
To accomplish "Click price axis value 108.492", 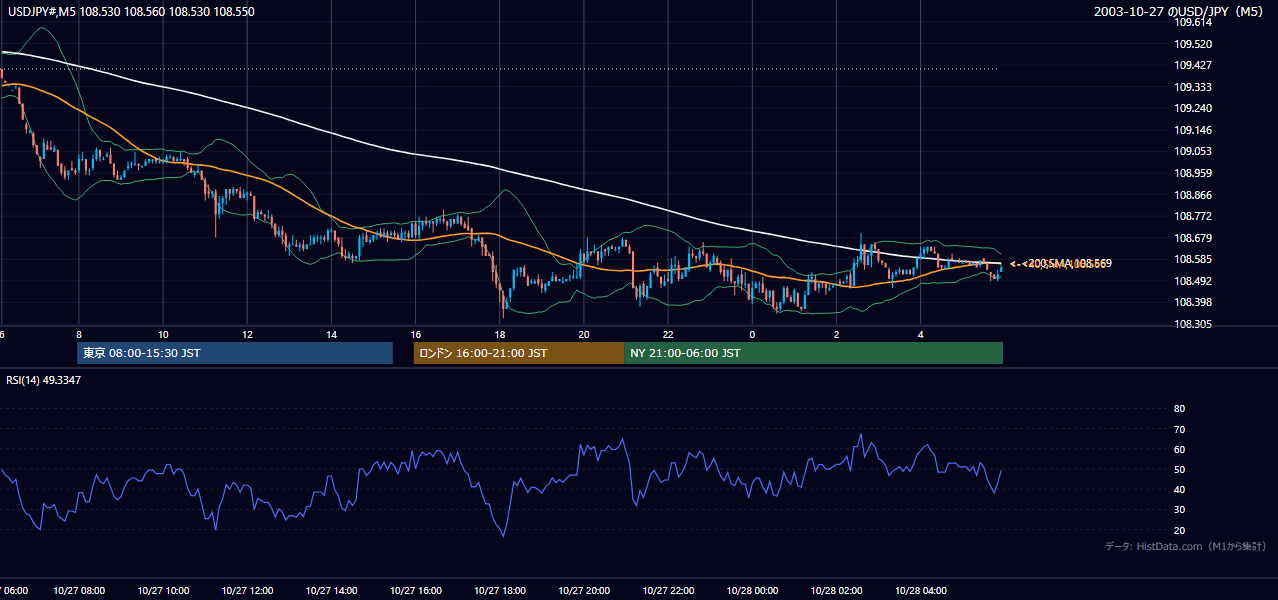I will tap(1193, 281).
